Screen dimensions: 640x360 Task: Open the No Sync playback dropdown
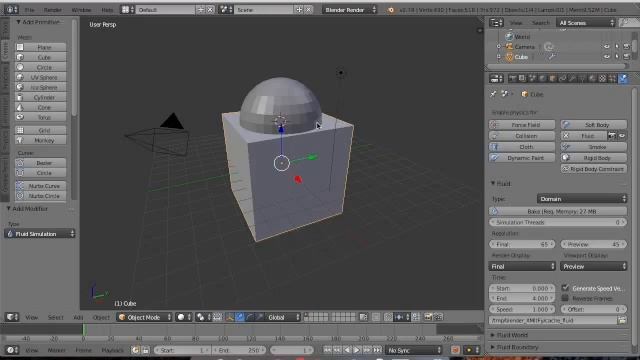pyautogui.click(x=414, y=350)
